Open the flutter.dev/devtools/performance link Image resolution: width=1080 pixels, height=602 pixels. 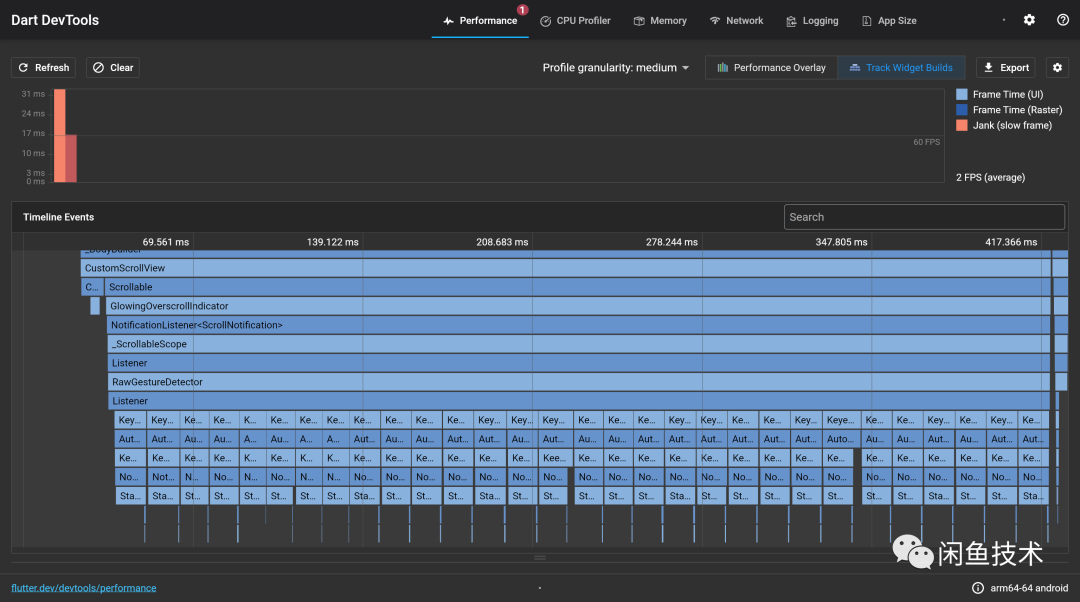[83, 588]
